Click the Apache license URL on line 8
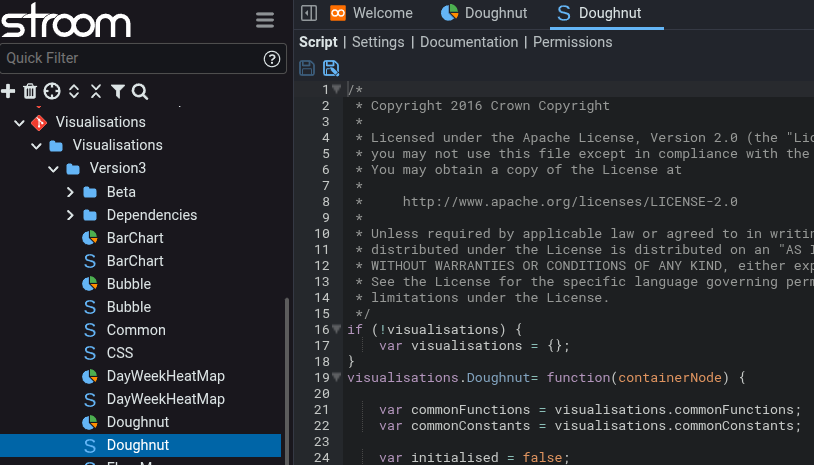The height and width of the screenshot is (465, 814). point(570,201)
